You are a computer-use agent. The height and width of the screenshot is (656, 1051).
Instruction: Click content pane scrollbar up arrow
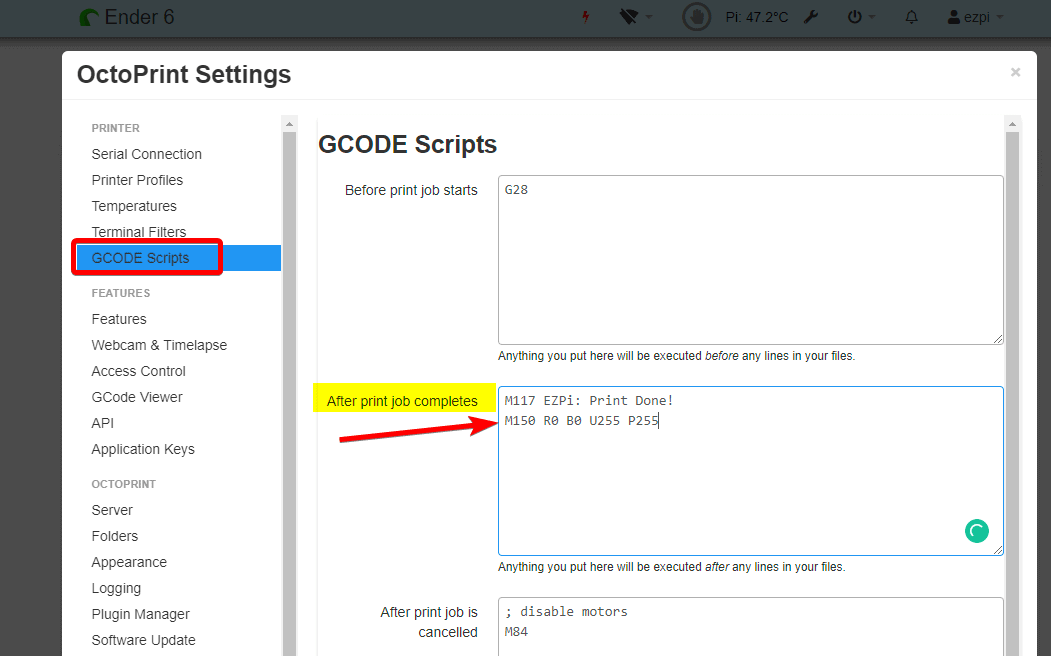coord(1012,124)
